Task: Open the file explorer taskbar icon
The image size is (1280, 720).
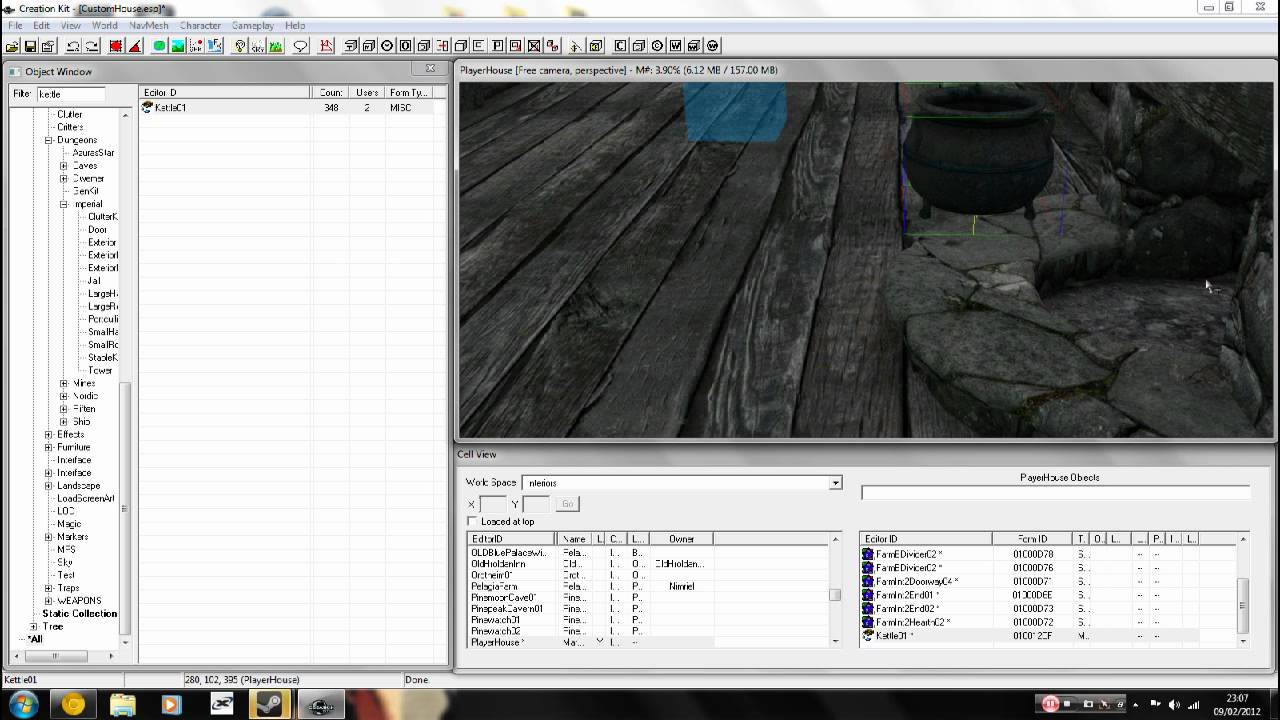Action: (122, 704)
